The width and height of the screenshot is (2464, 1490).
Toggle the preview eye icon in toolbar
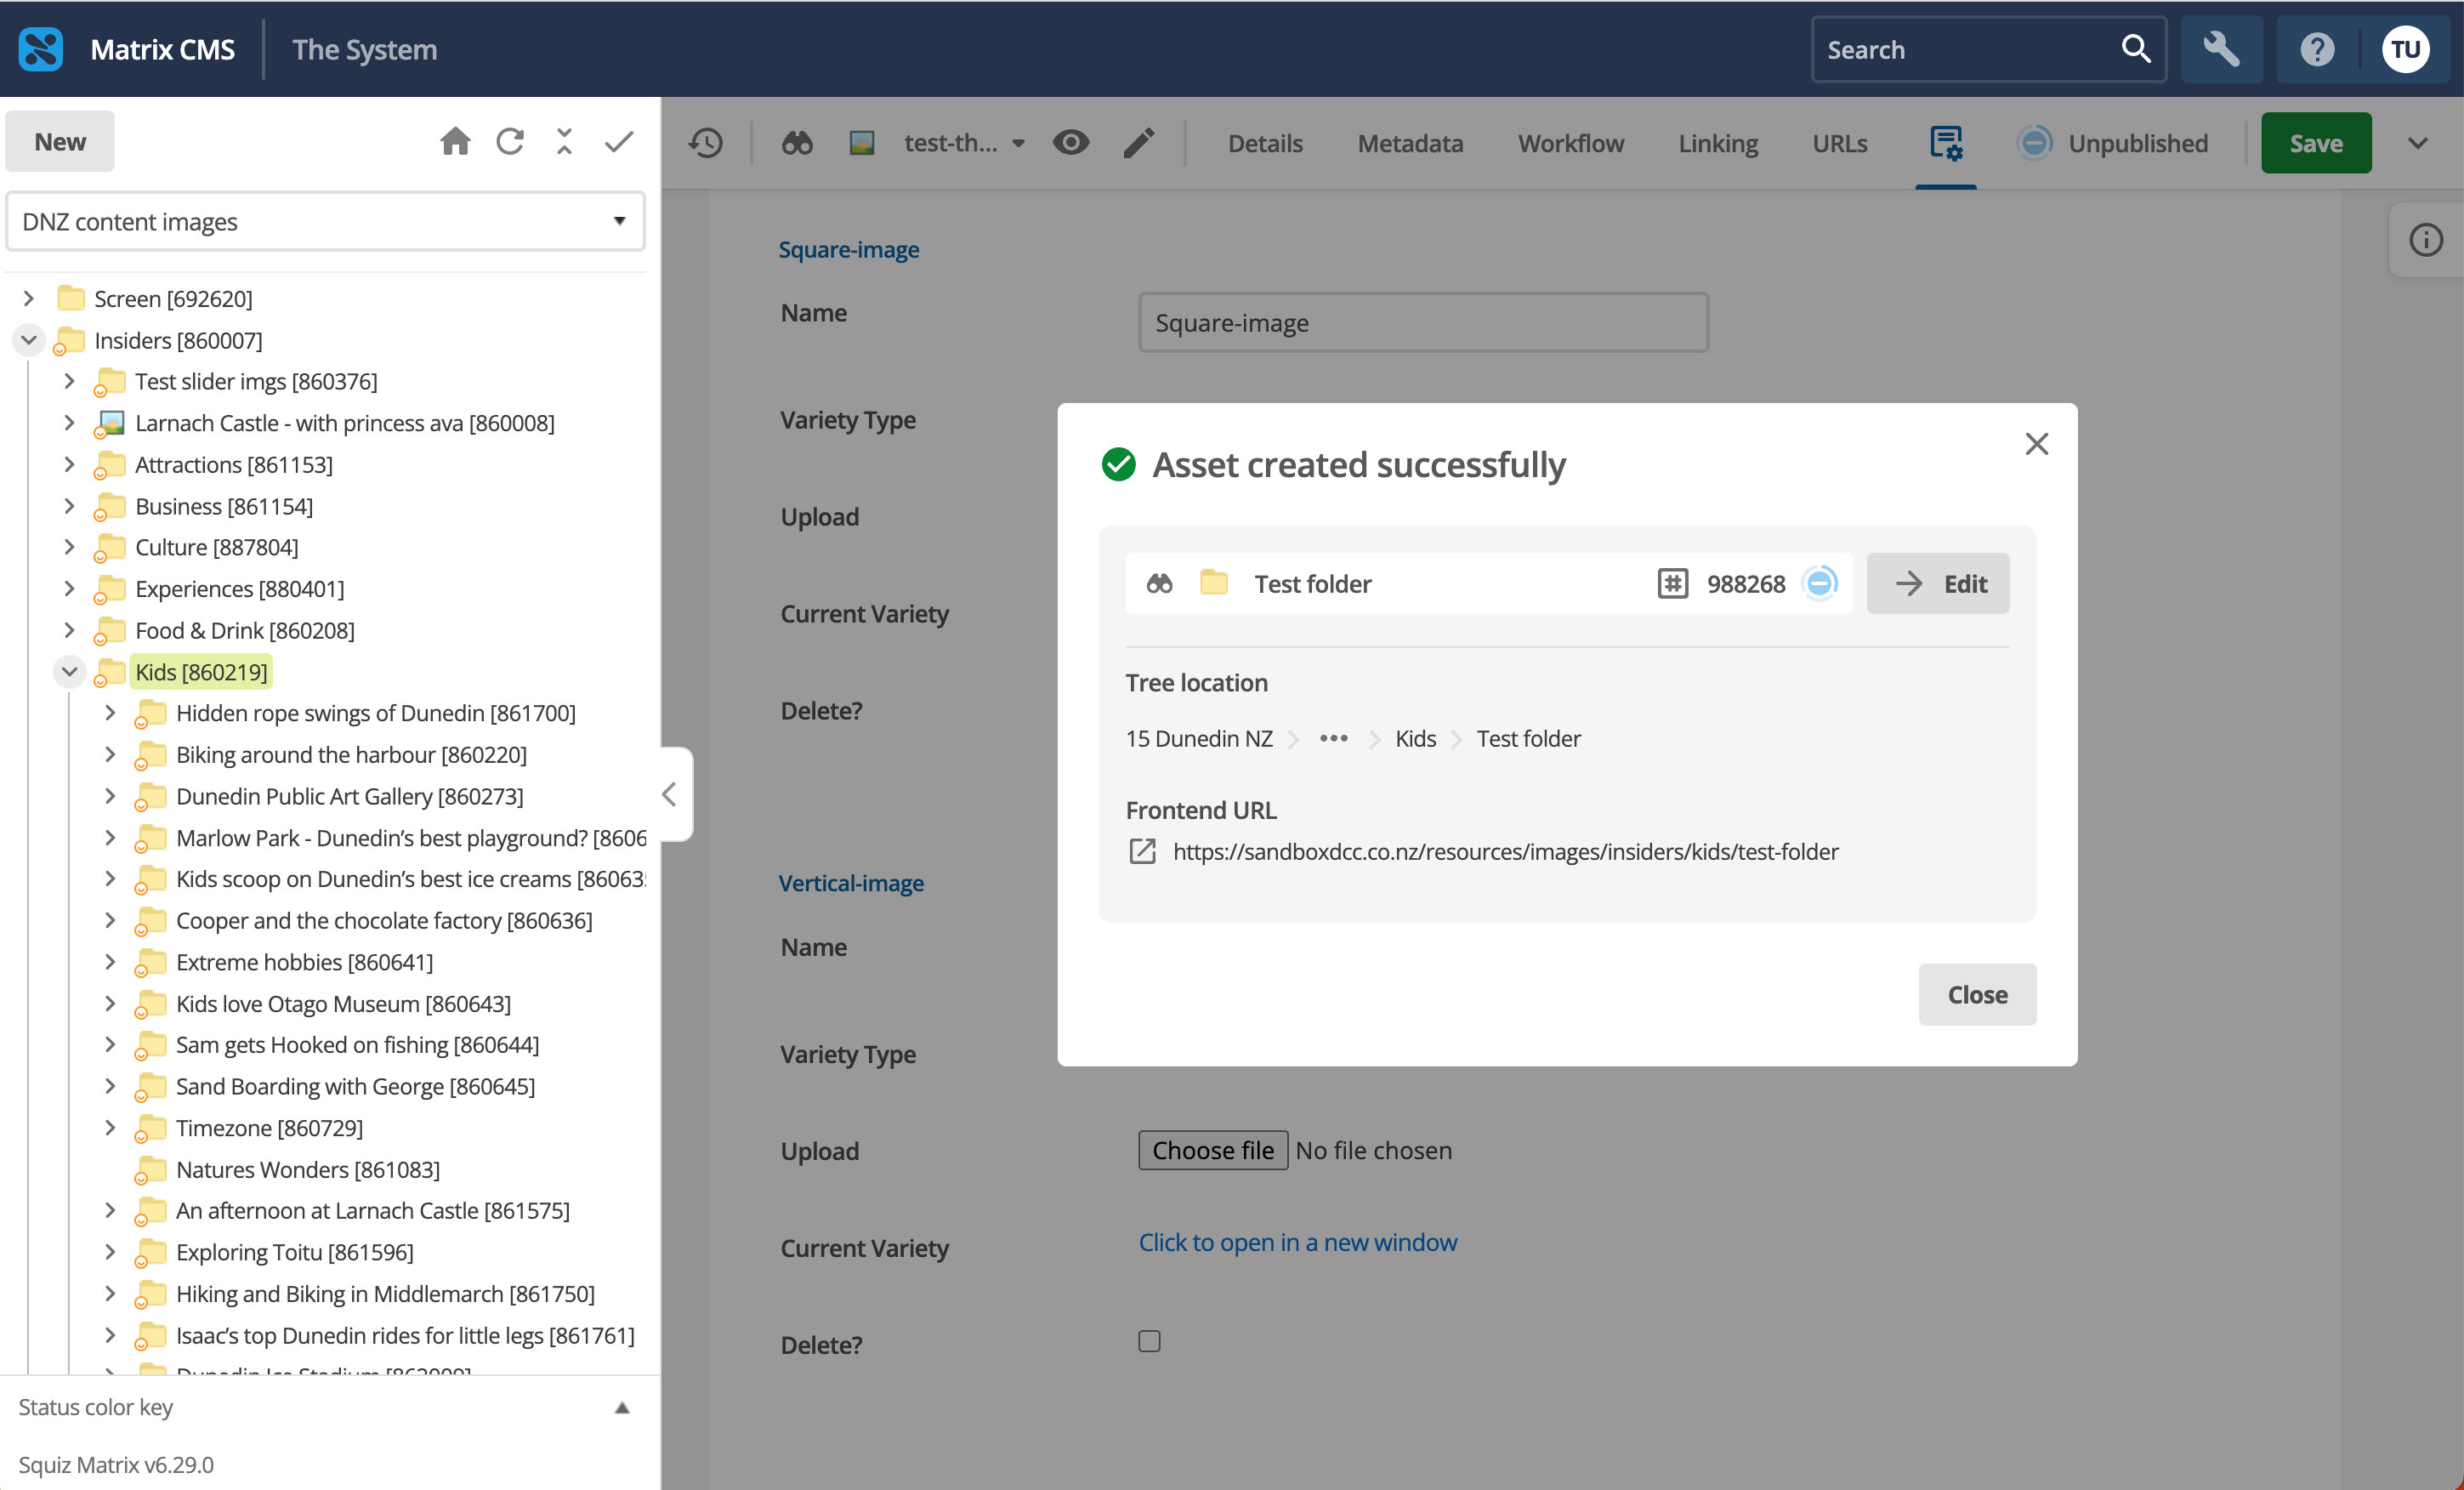click(x=1070, y=143)
